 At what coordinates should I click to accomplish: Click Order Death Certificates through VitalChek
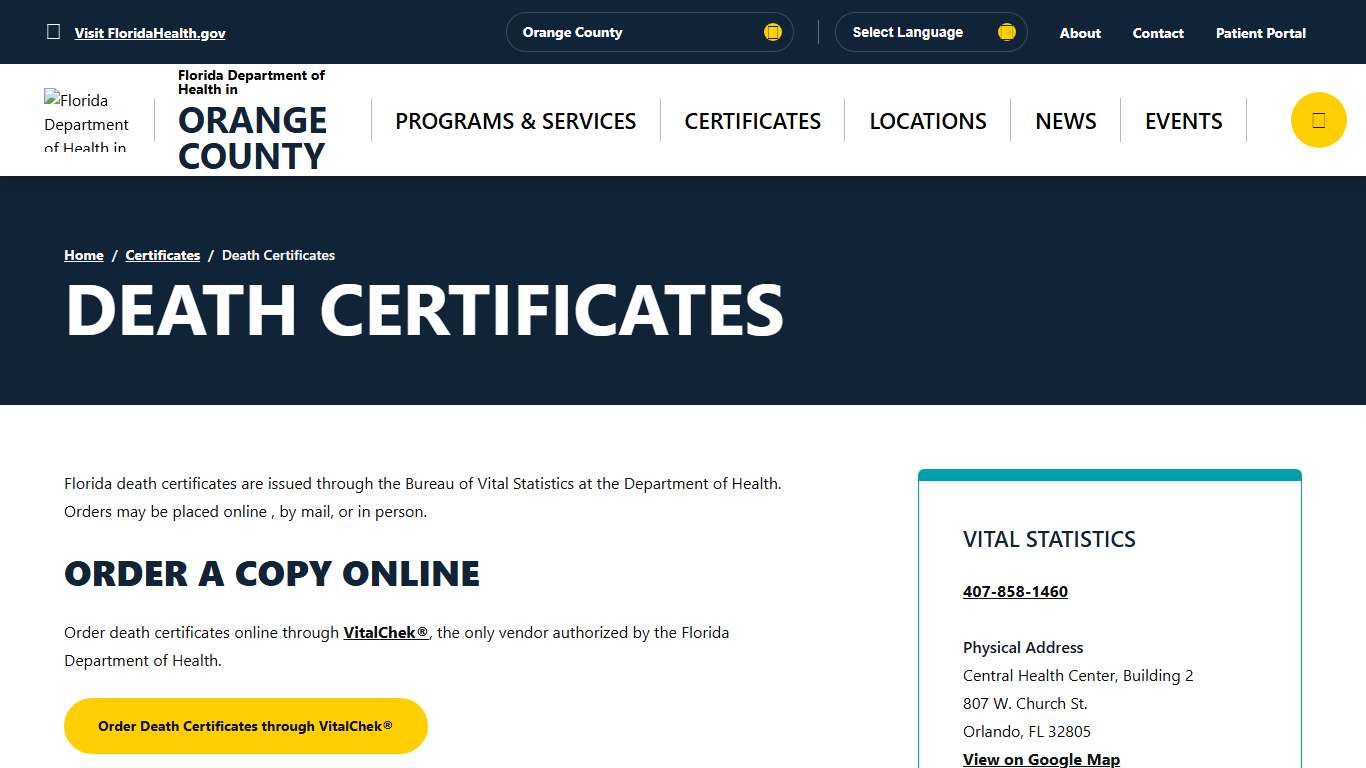(x=245, y=725)
